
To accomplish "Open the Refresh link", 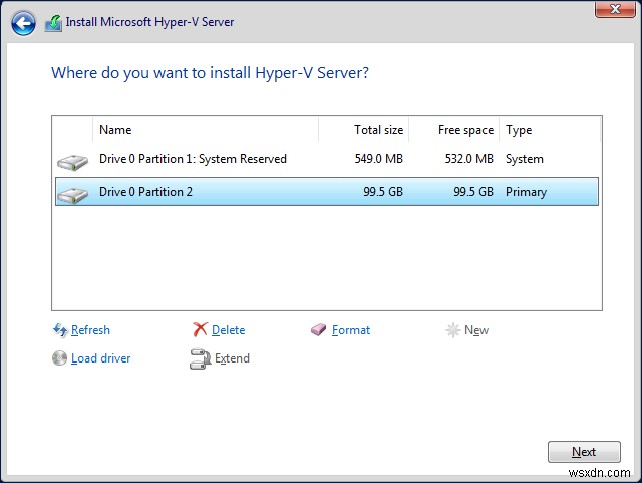I will click(x=91, y=330).
